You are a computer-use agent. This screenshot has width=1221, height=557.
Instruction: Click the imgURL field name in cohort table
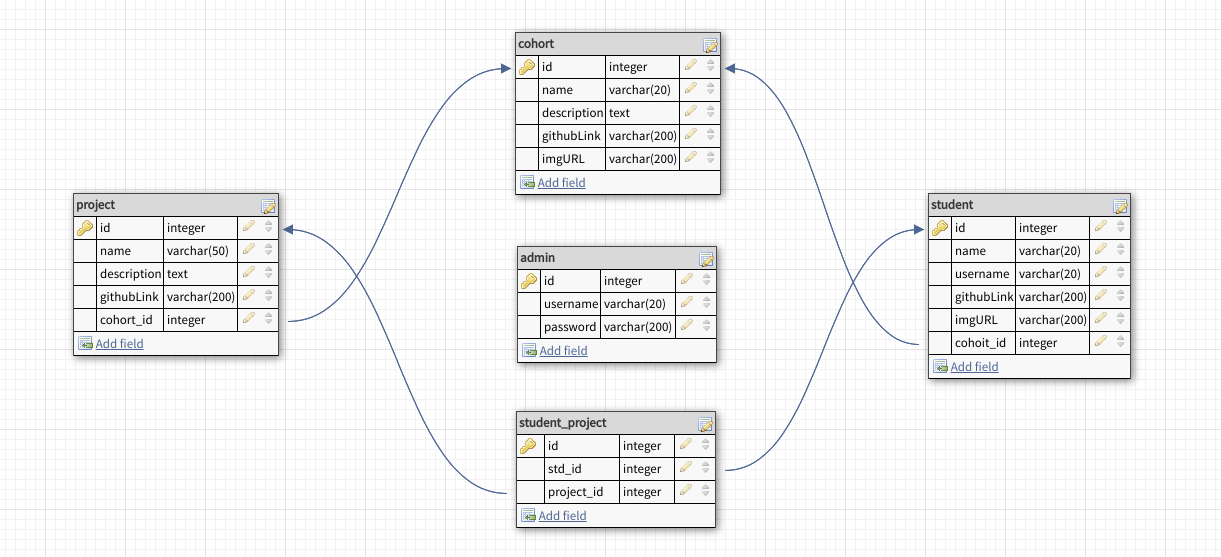tap(561, 158)
